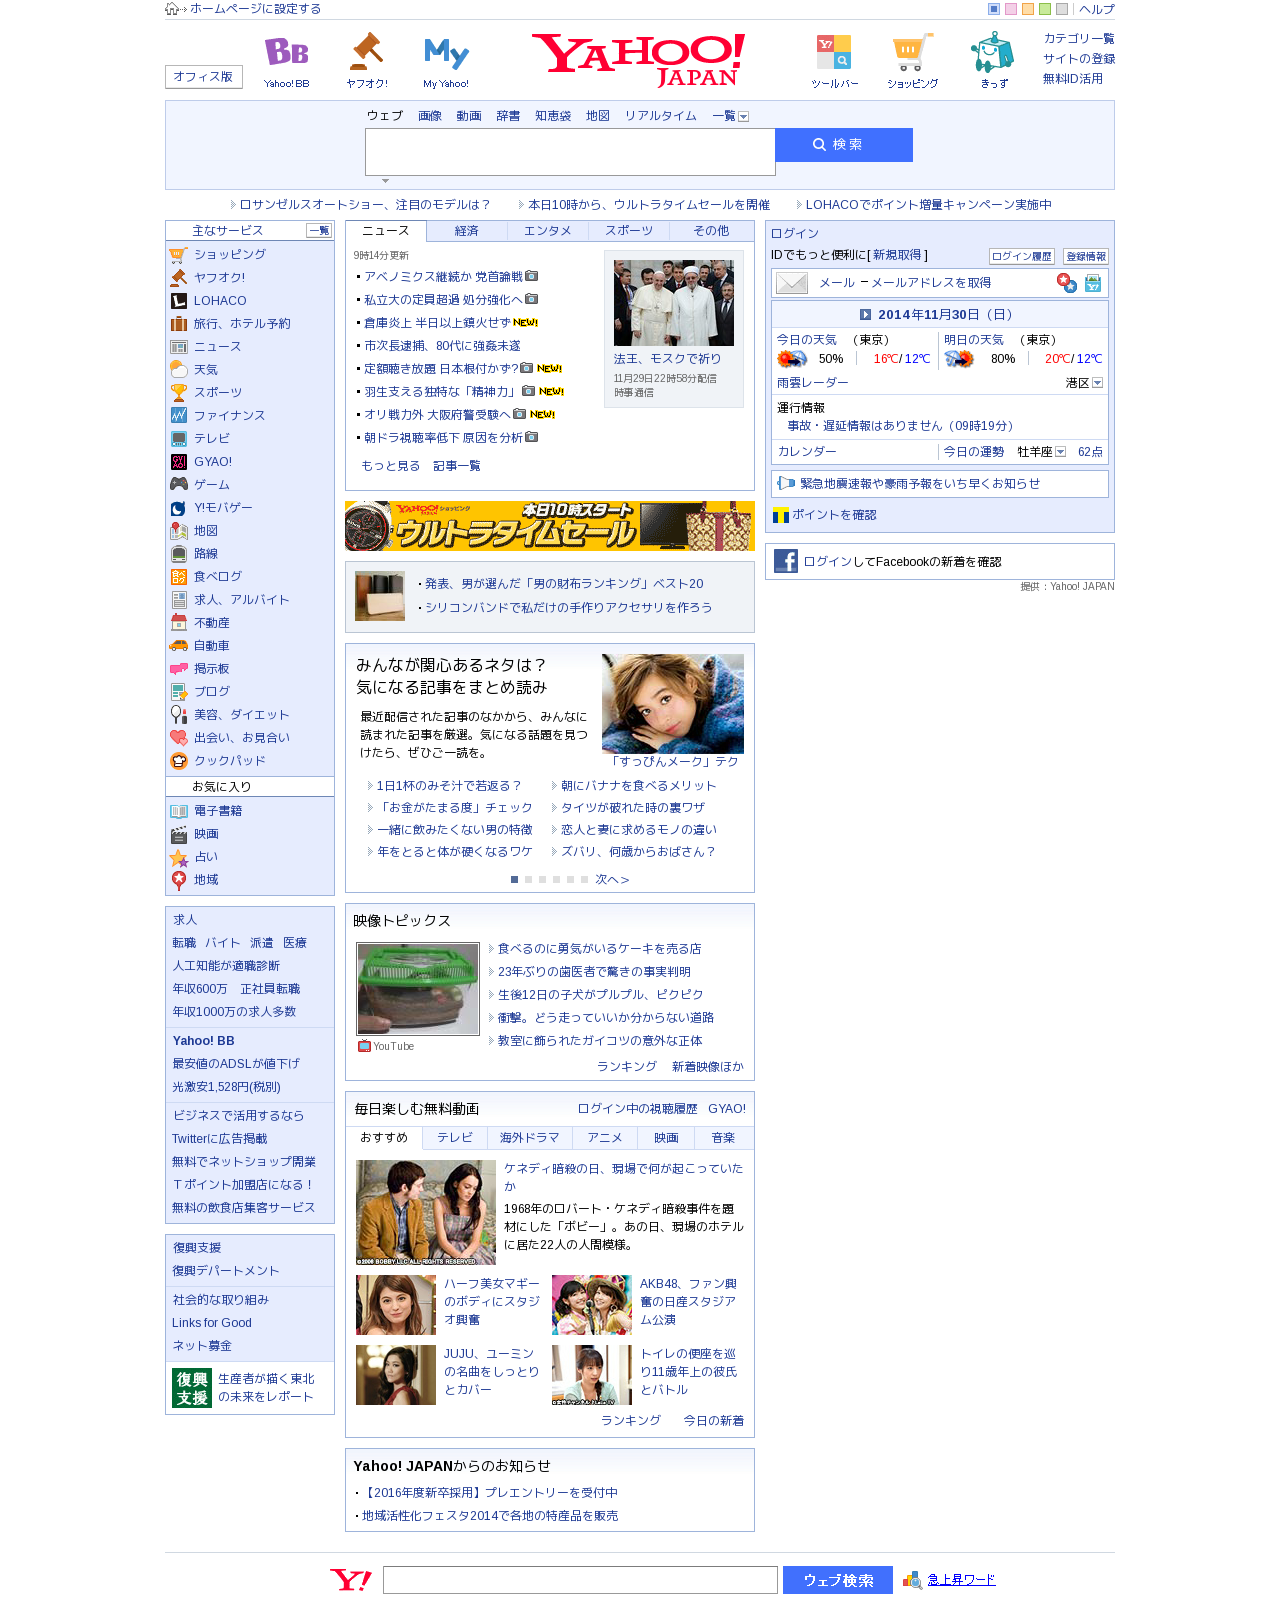Click the video topic hamster cage thumbnail
The height and width of the screenshot is (1600, 1280).
(418, 989)
